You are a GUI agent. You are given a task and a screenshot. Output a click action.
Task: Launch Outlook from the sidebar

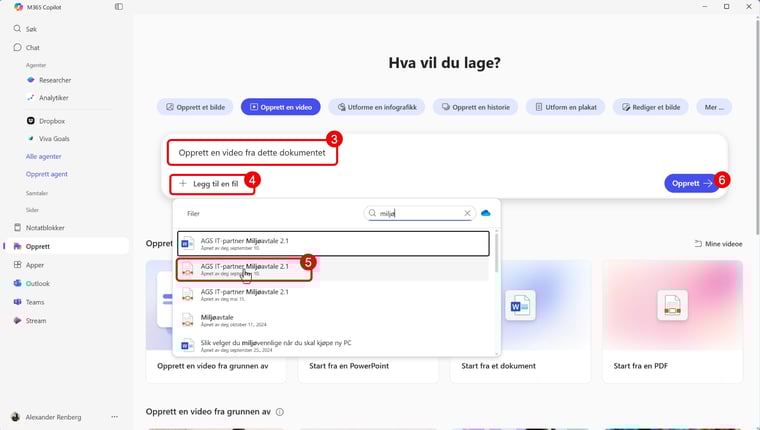[x=32, y=284]
